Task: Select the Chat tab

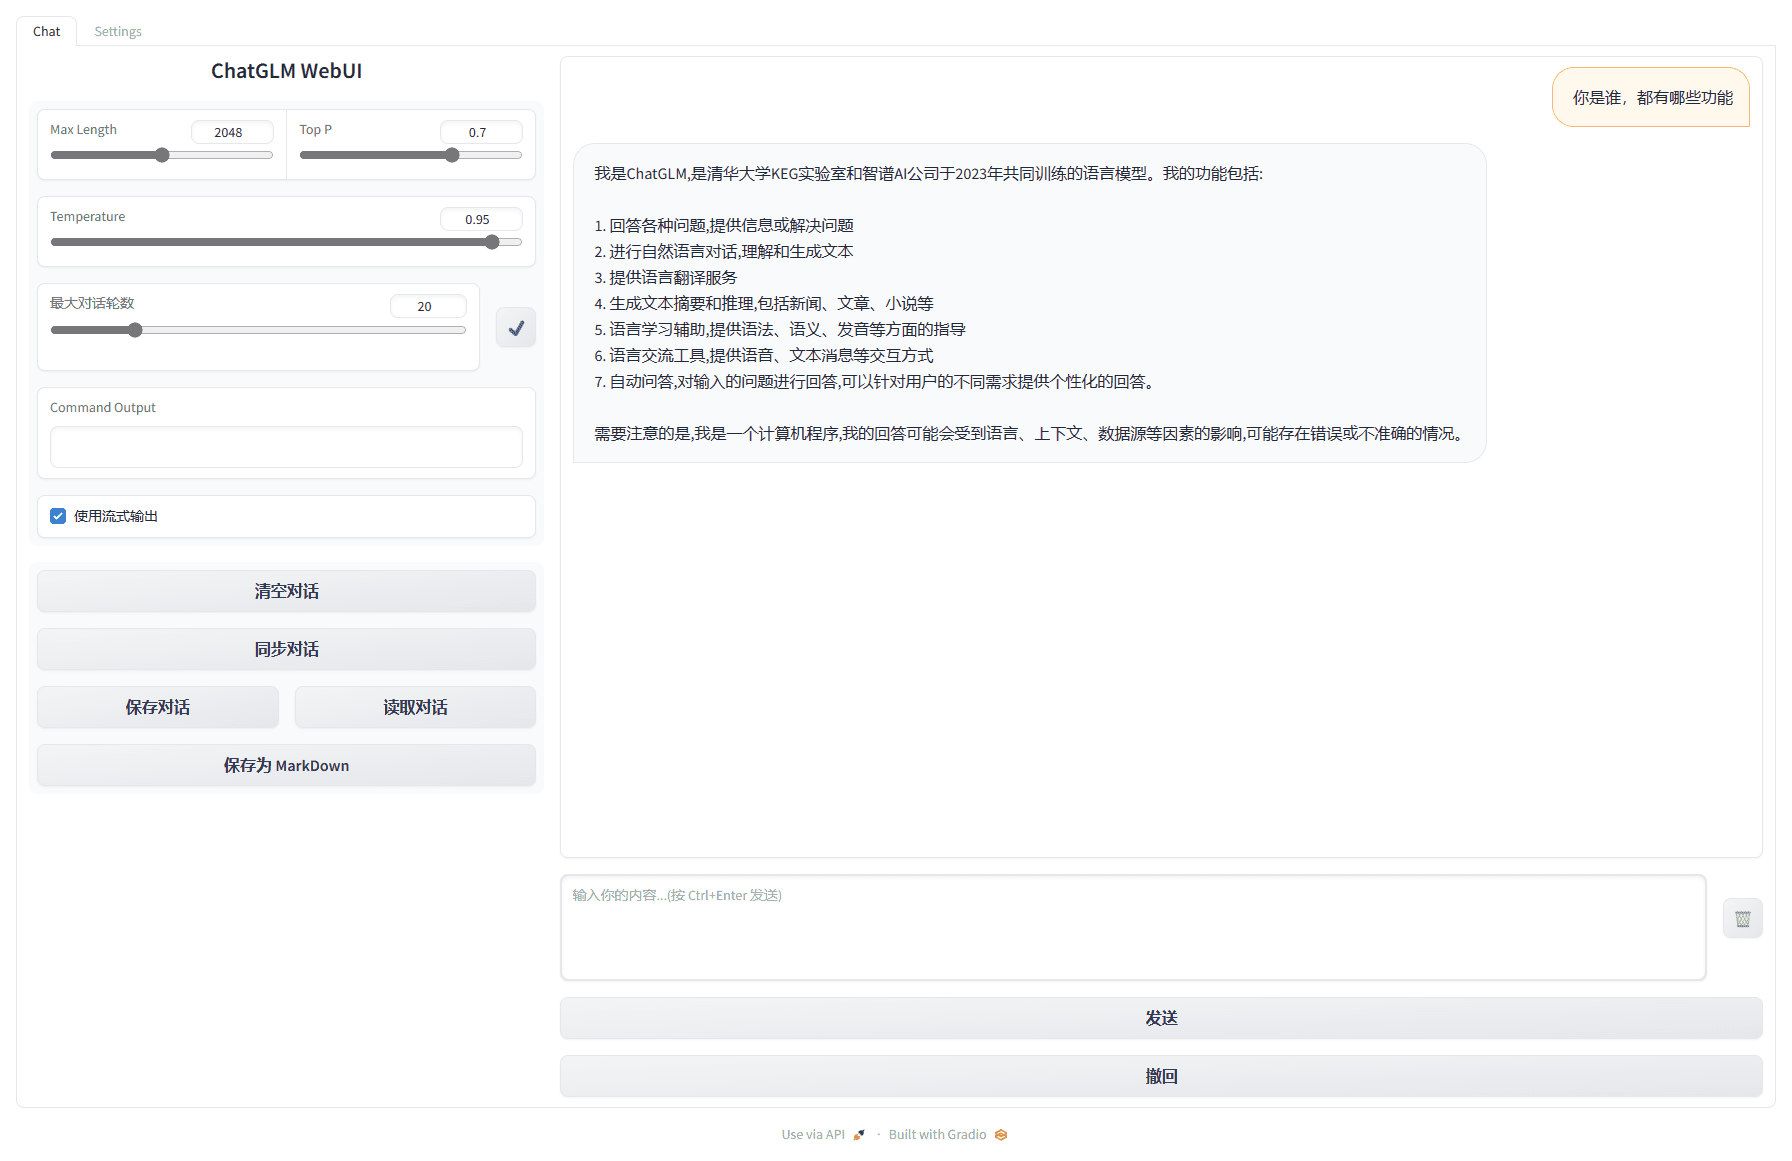Action: pos(46,31)
